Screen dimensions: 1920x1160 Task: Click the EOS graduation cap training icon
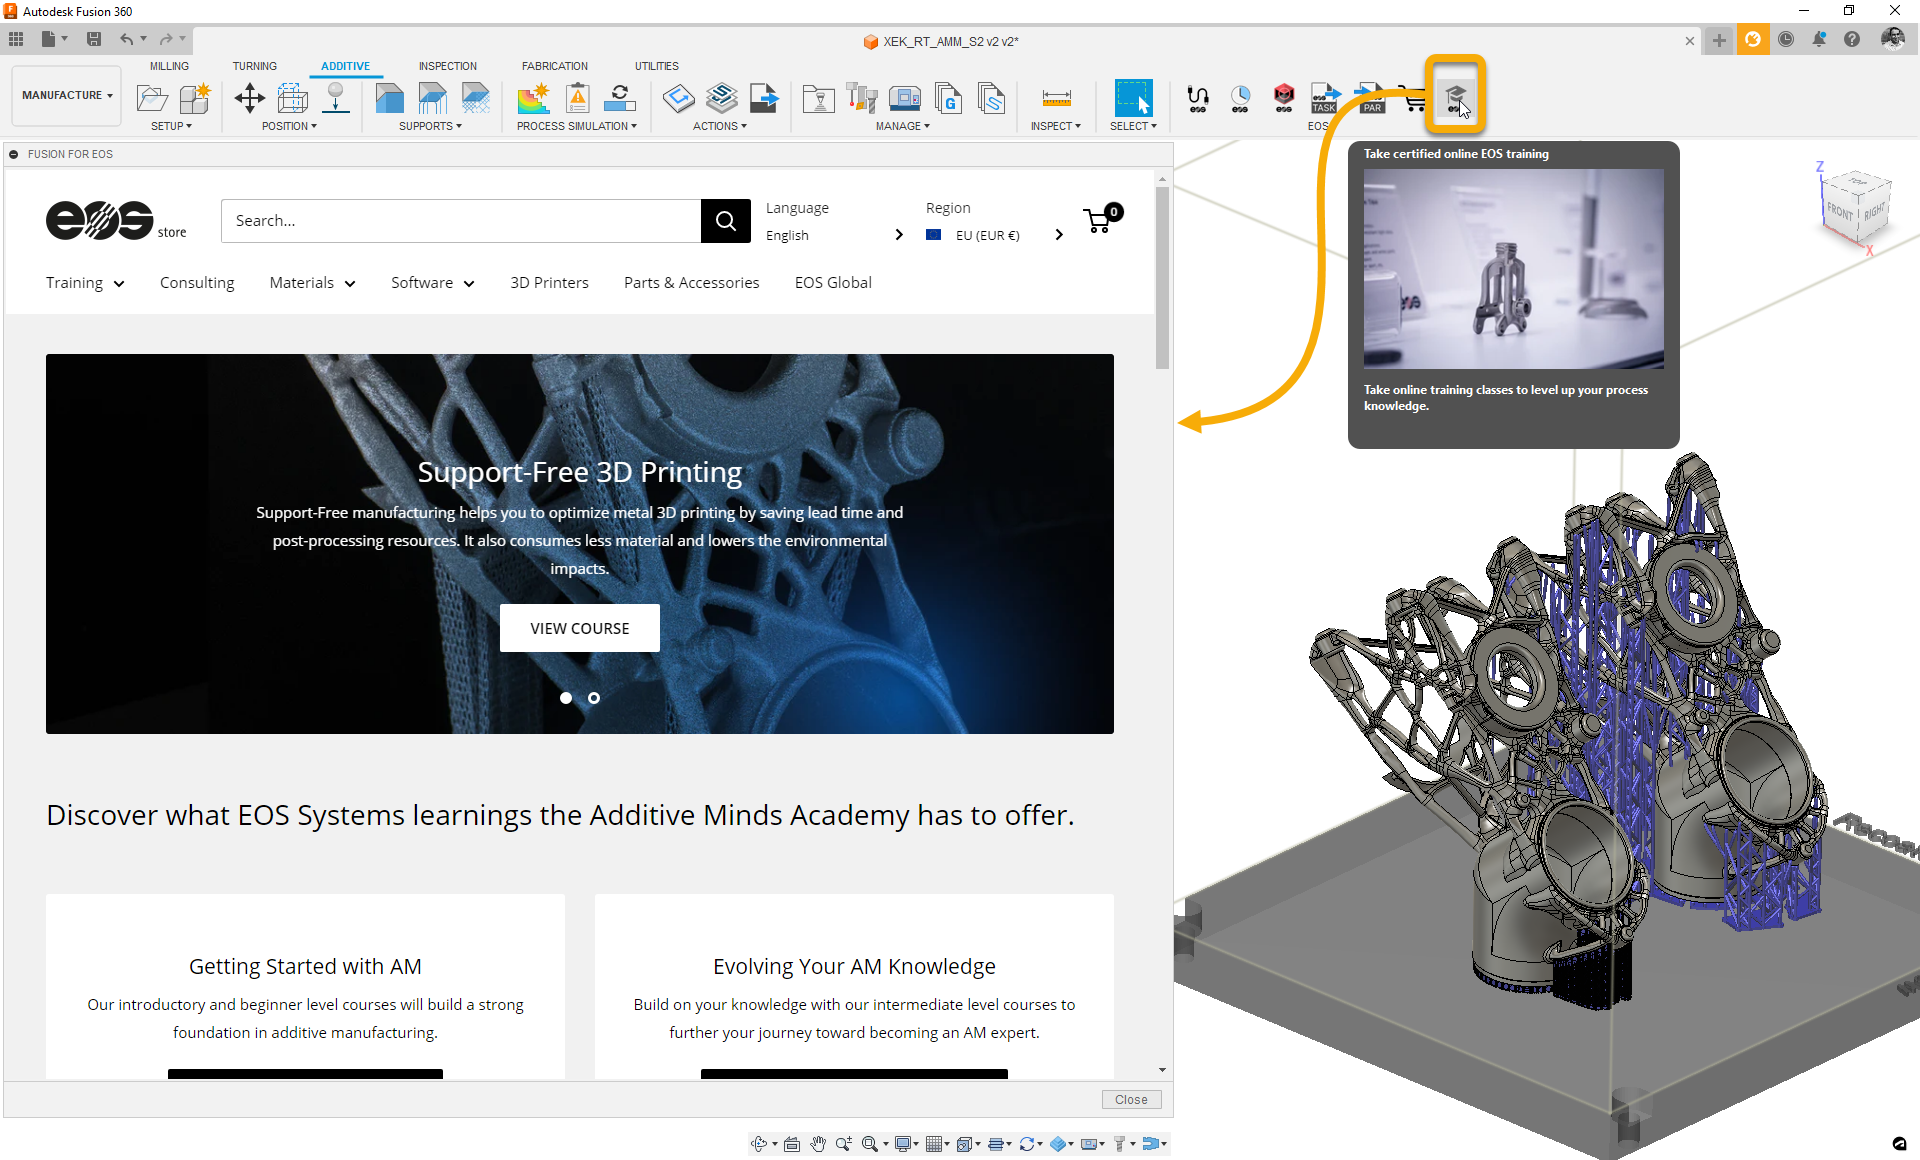point(1455,98)
